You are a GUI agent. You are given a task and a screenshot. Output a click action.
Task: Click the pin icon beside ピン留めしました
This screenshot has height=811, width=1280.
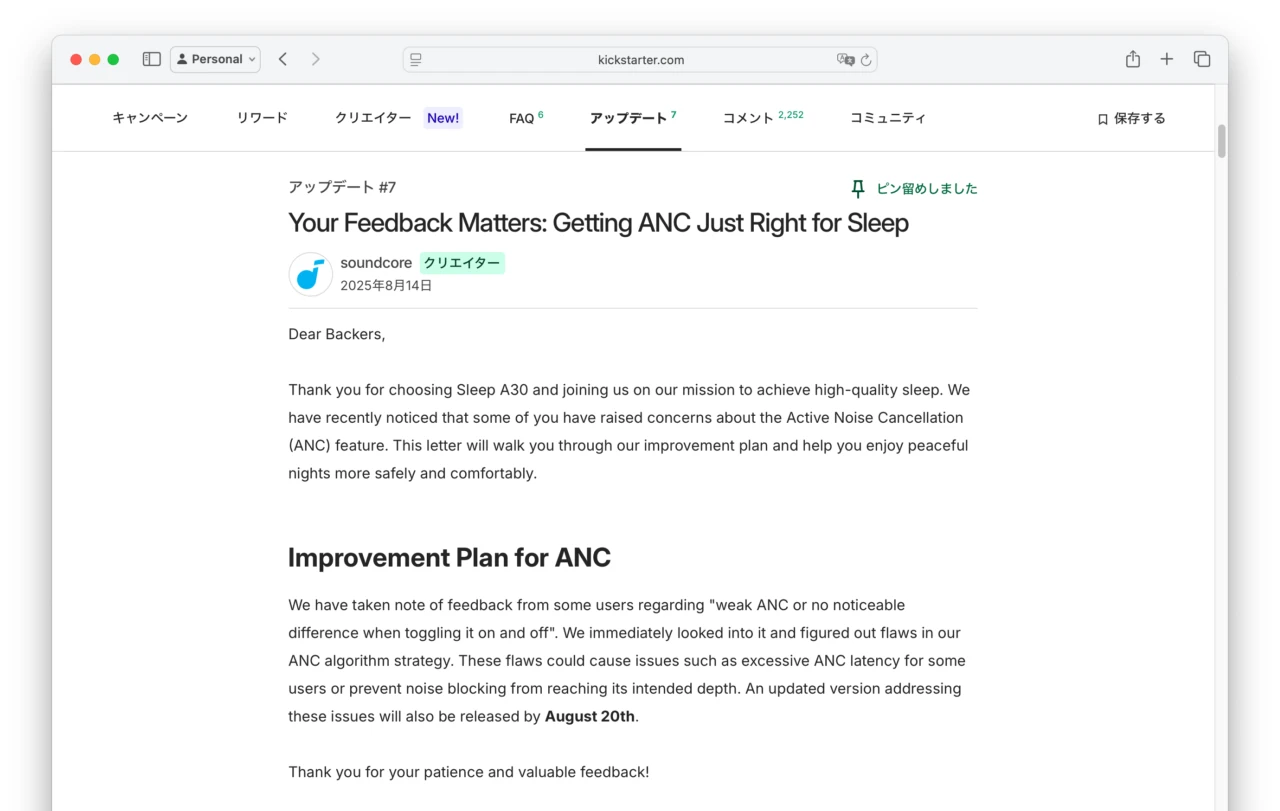(857, 188)
